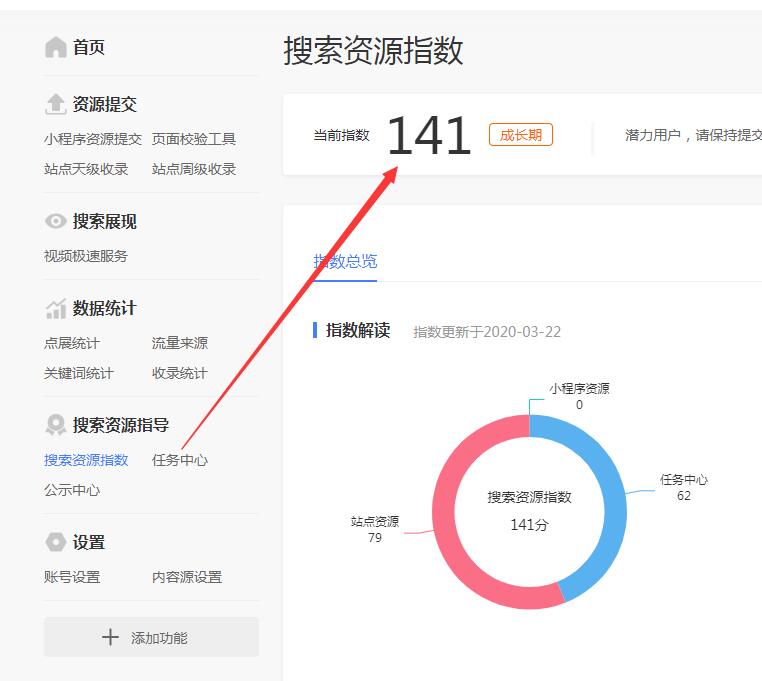Viewport: 762px width, 681px height.
Task: Switch to the 指数总览 tab
Action: coord(345,262)
